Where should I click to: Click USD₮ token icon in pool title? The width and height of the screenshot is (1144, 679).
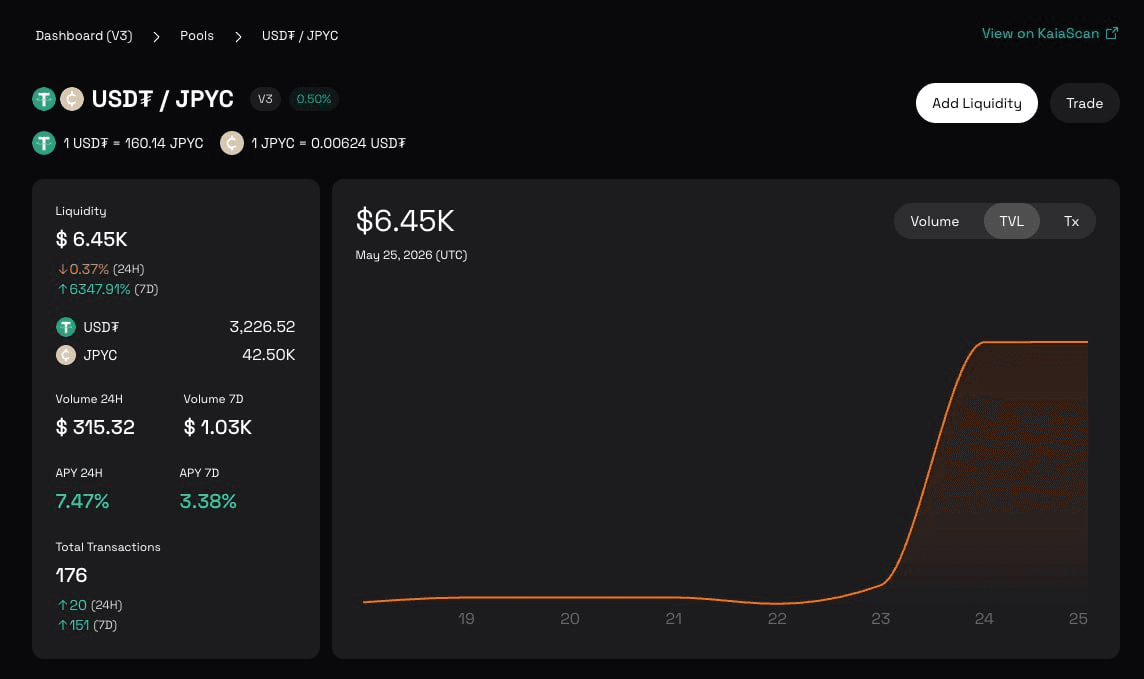pyautogui.click(x=44, y=98)
